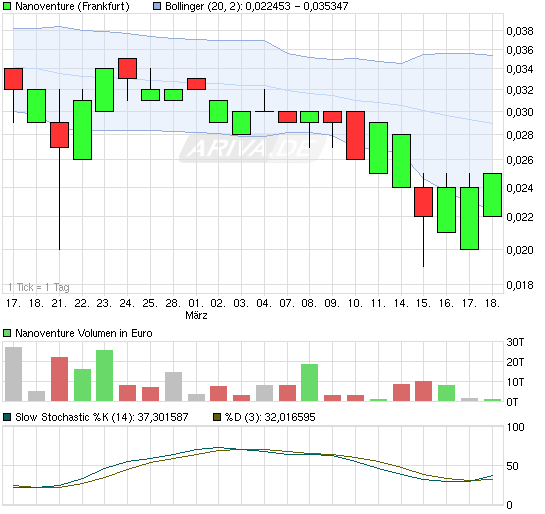Click the volume axis label 30T

pos(515,342)
